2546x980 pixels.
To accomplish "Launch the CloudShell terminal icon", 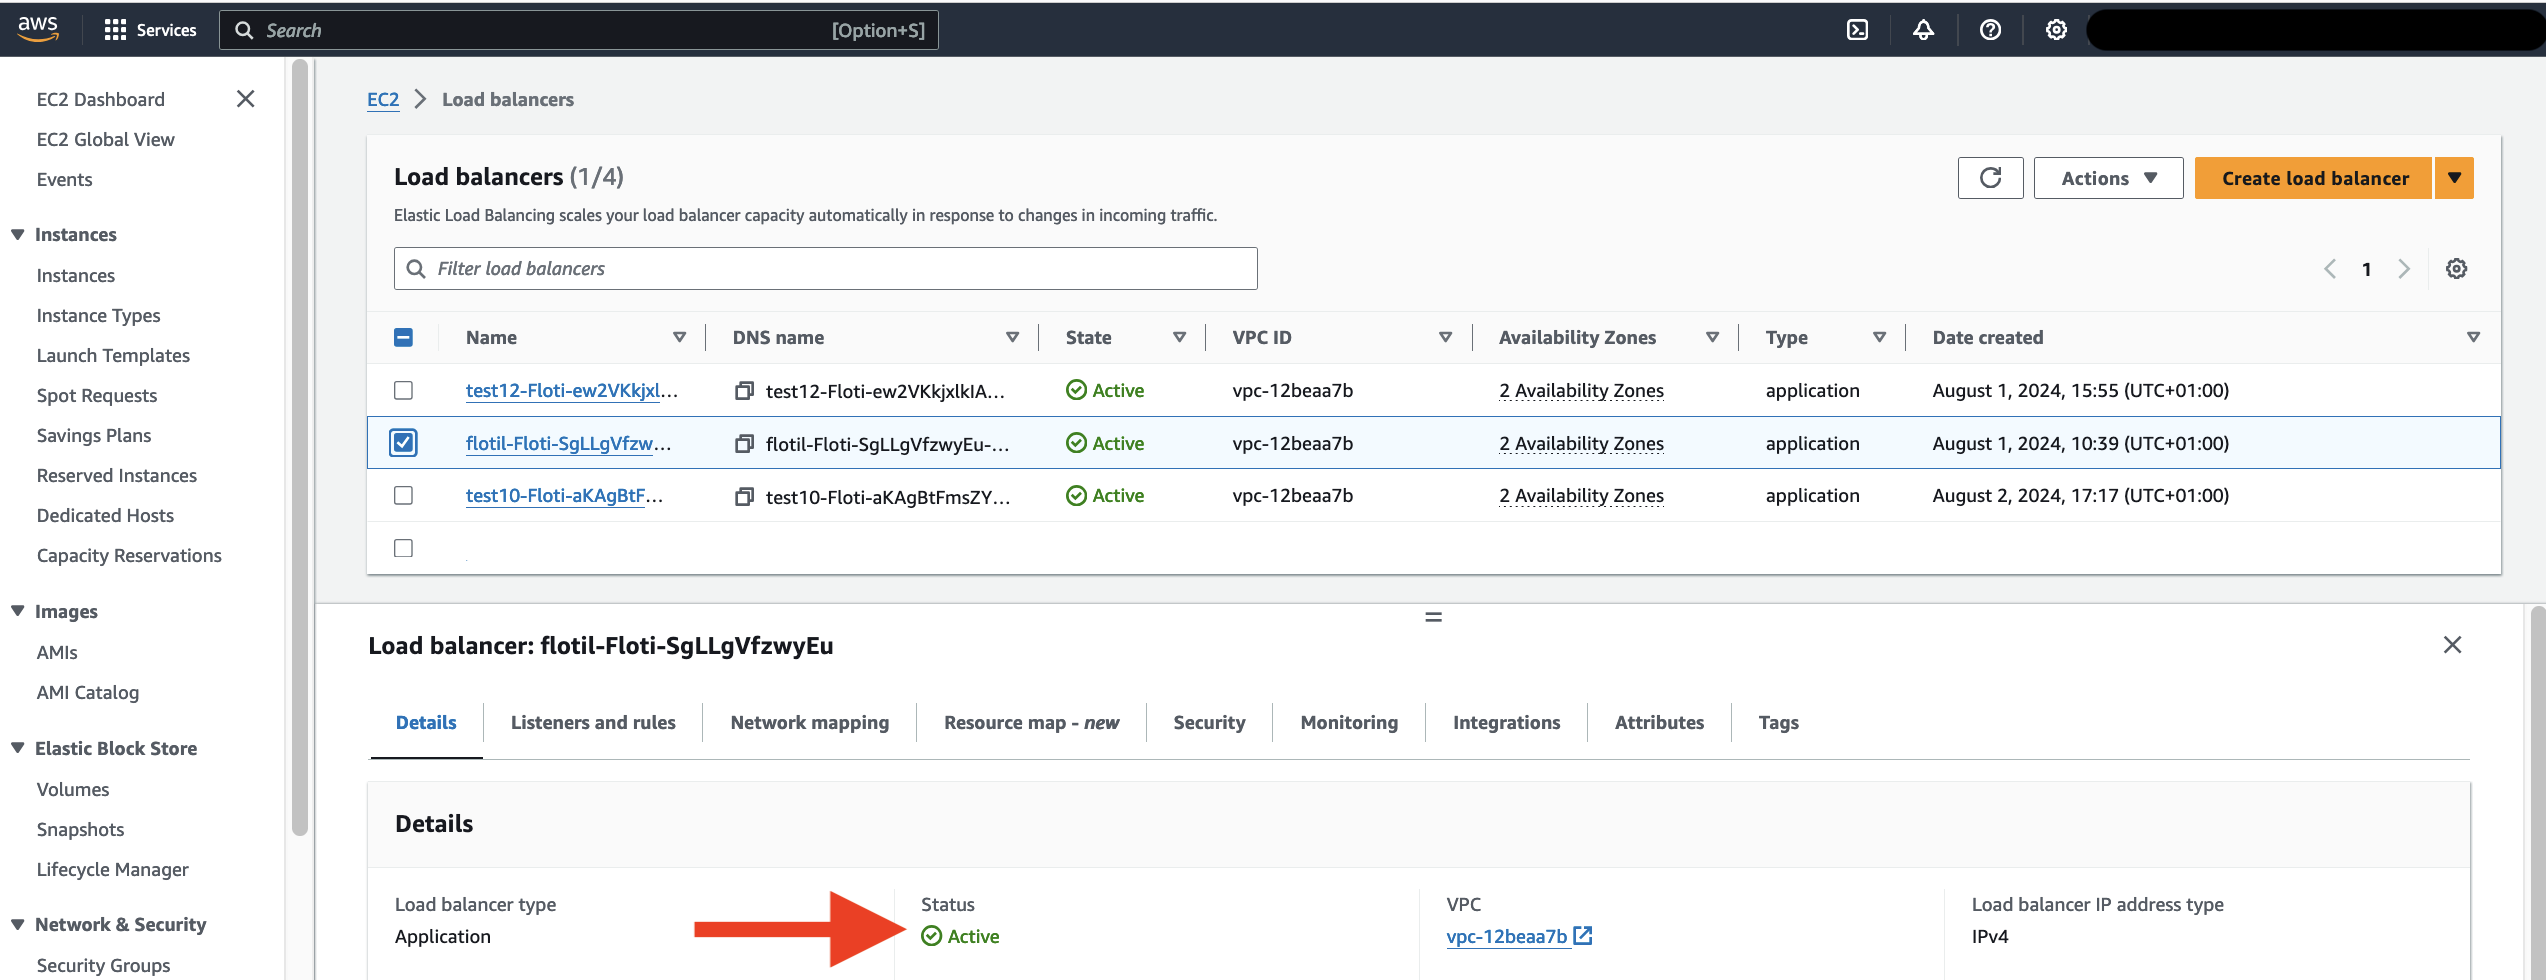I will click(1857, 30).
